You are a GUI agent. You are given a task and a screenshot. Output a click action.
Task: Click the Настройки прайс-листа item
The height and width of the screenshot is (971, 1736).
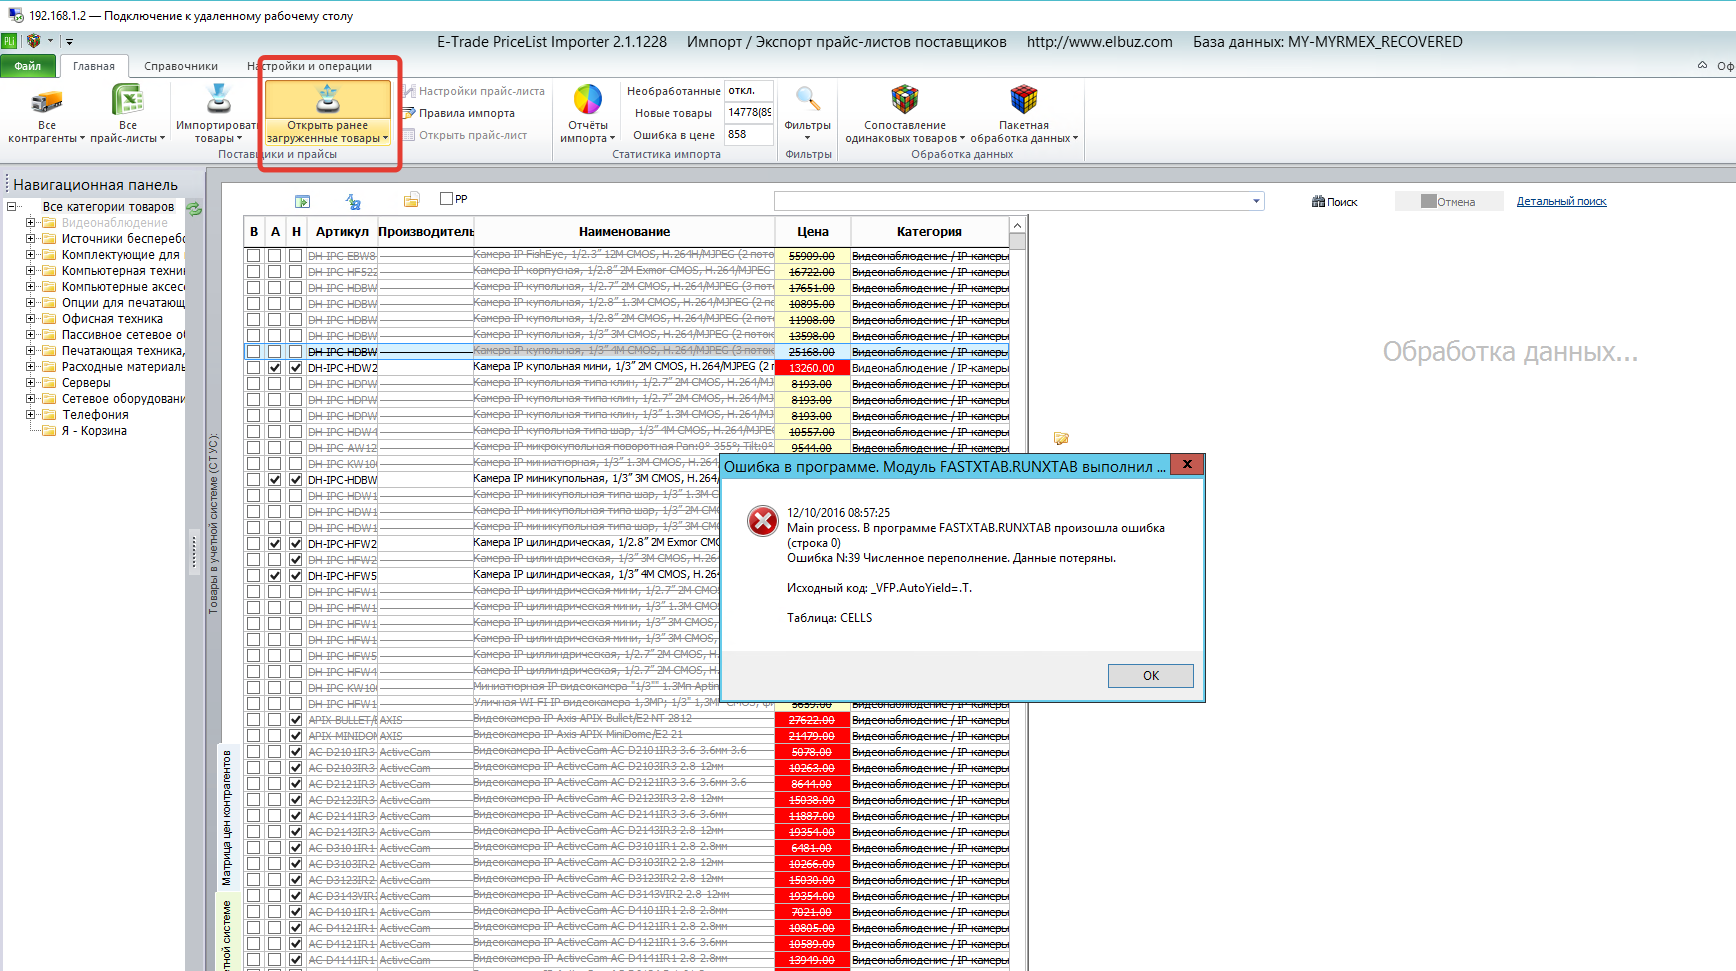coord(474,91)
